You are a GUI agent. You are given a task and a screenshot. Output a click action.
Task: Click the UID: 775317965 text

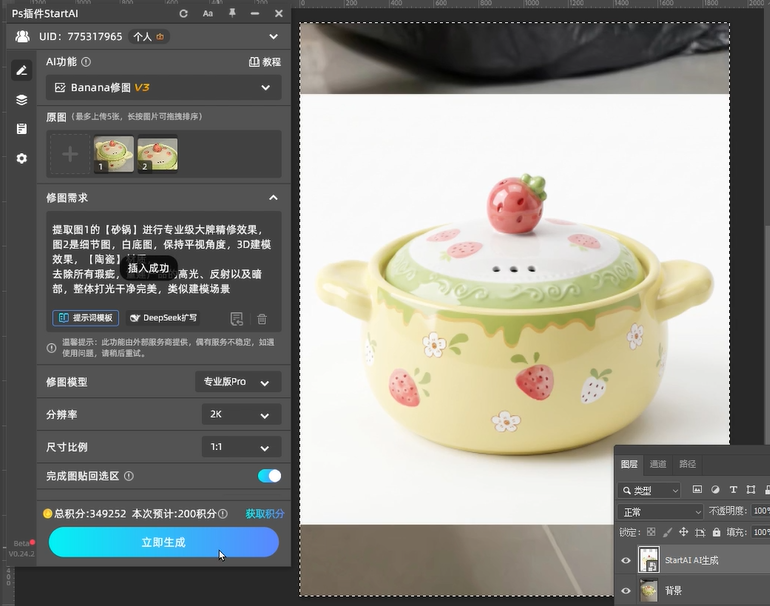coord(81,36)
